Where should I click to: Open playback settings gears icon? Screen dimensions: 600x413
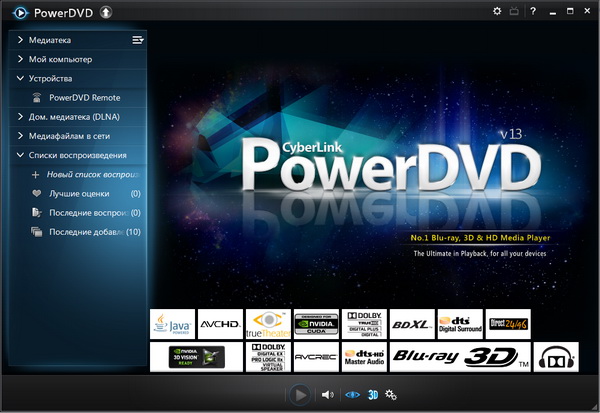tap(392, 395)
